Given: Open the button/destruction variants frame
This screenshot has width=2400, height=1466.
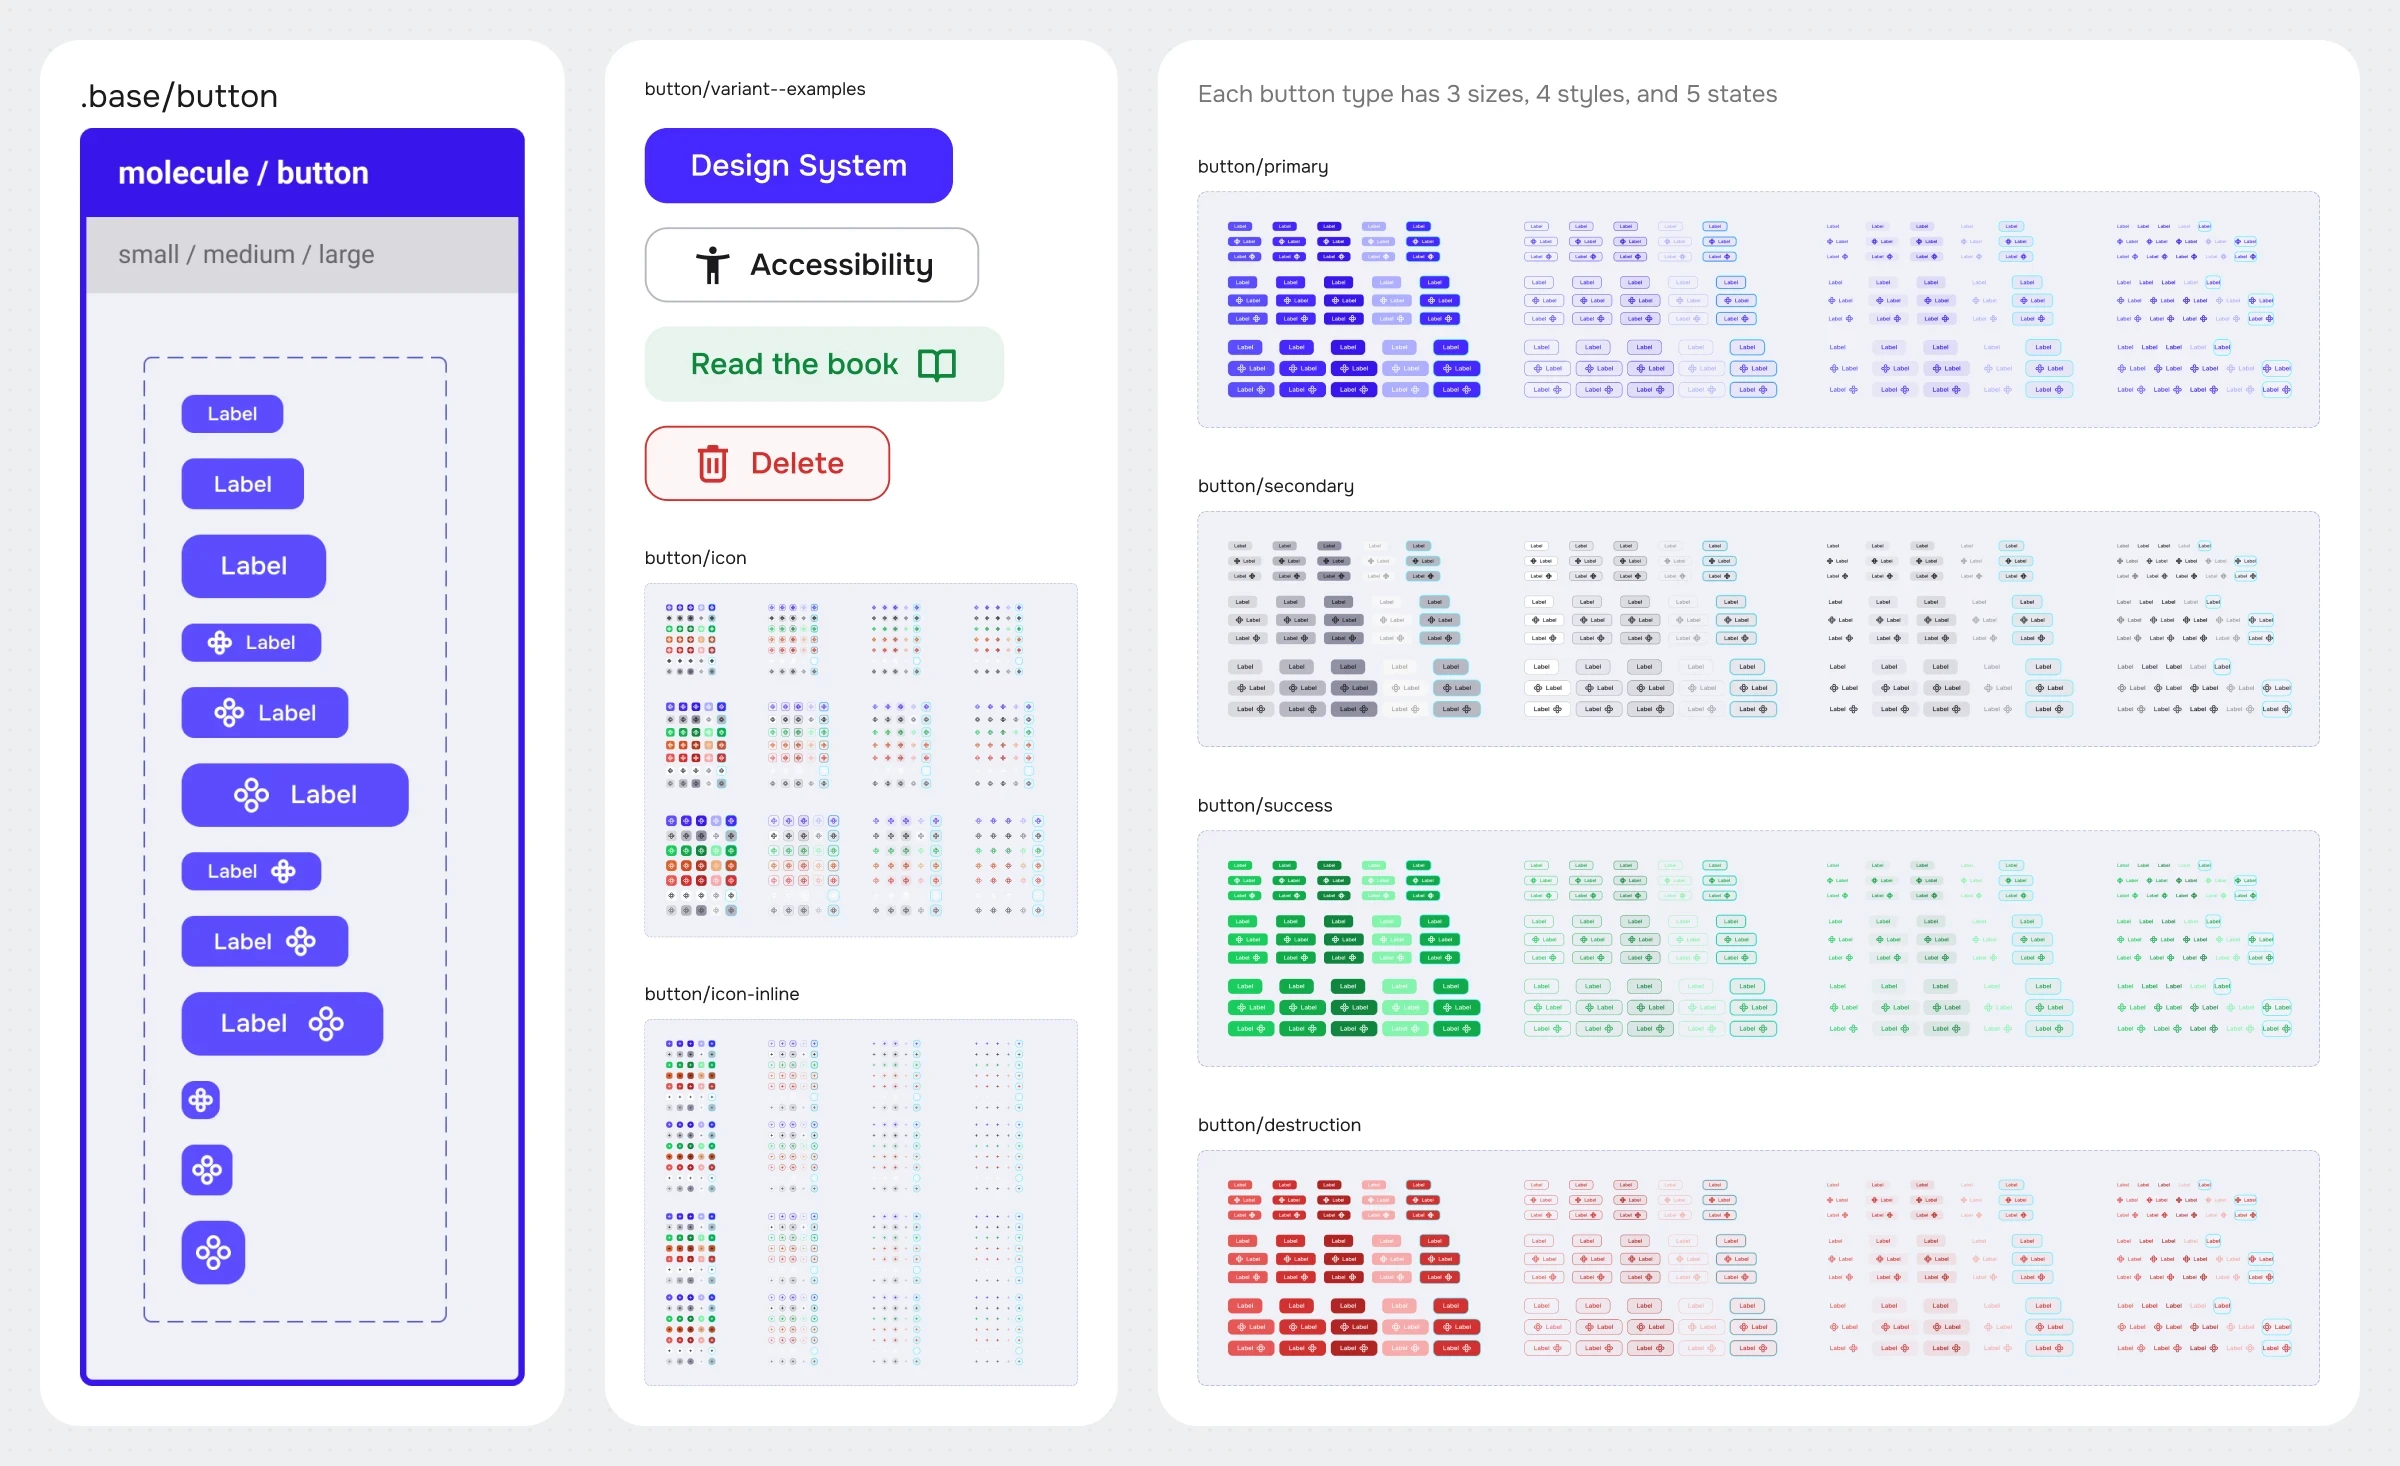Looking at the screenshot, I should click(1758, 1268).
